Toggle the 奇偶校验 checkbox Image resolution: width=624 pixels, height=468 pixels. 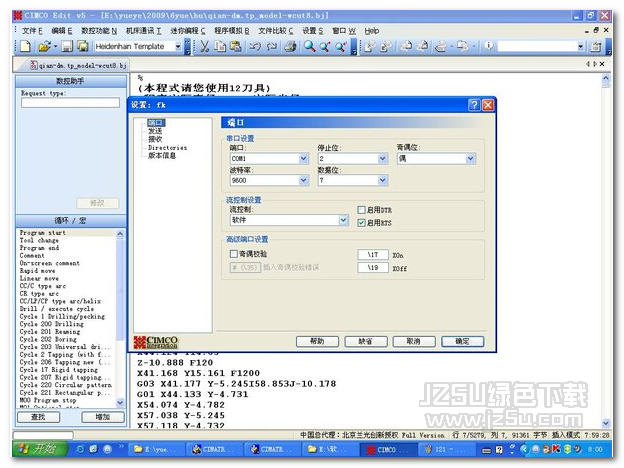point(234,254)
